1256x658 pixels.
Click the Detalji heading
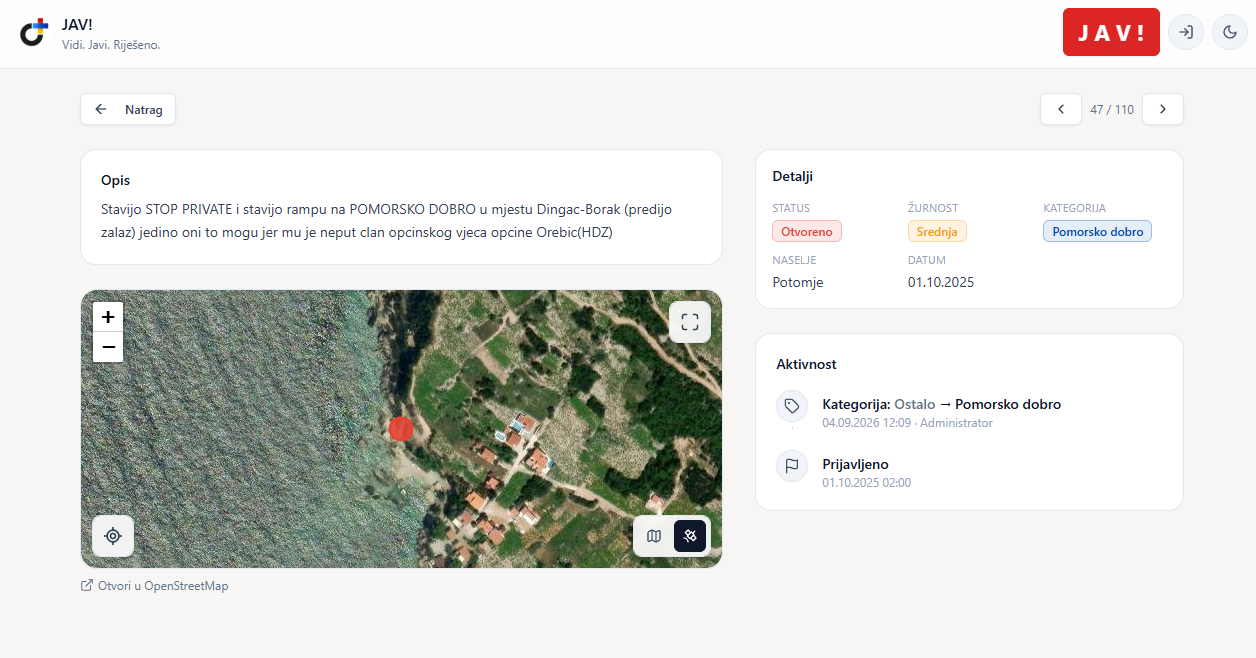pyautogui.click(x=793, y=176)
